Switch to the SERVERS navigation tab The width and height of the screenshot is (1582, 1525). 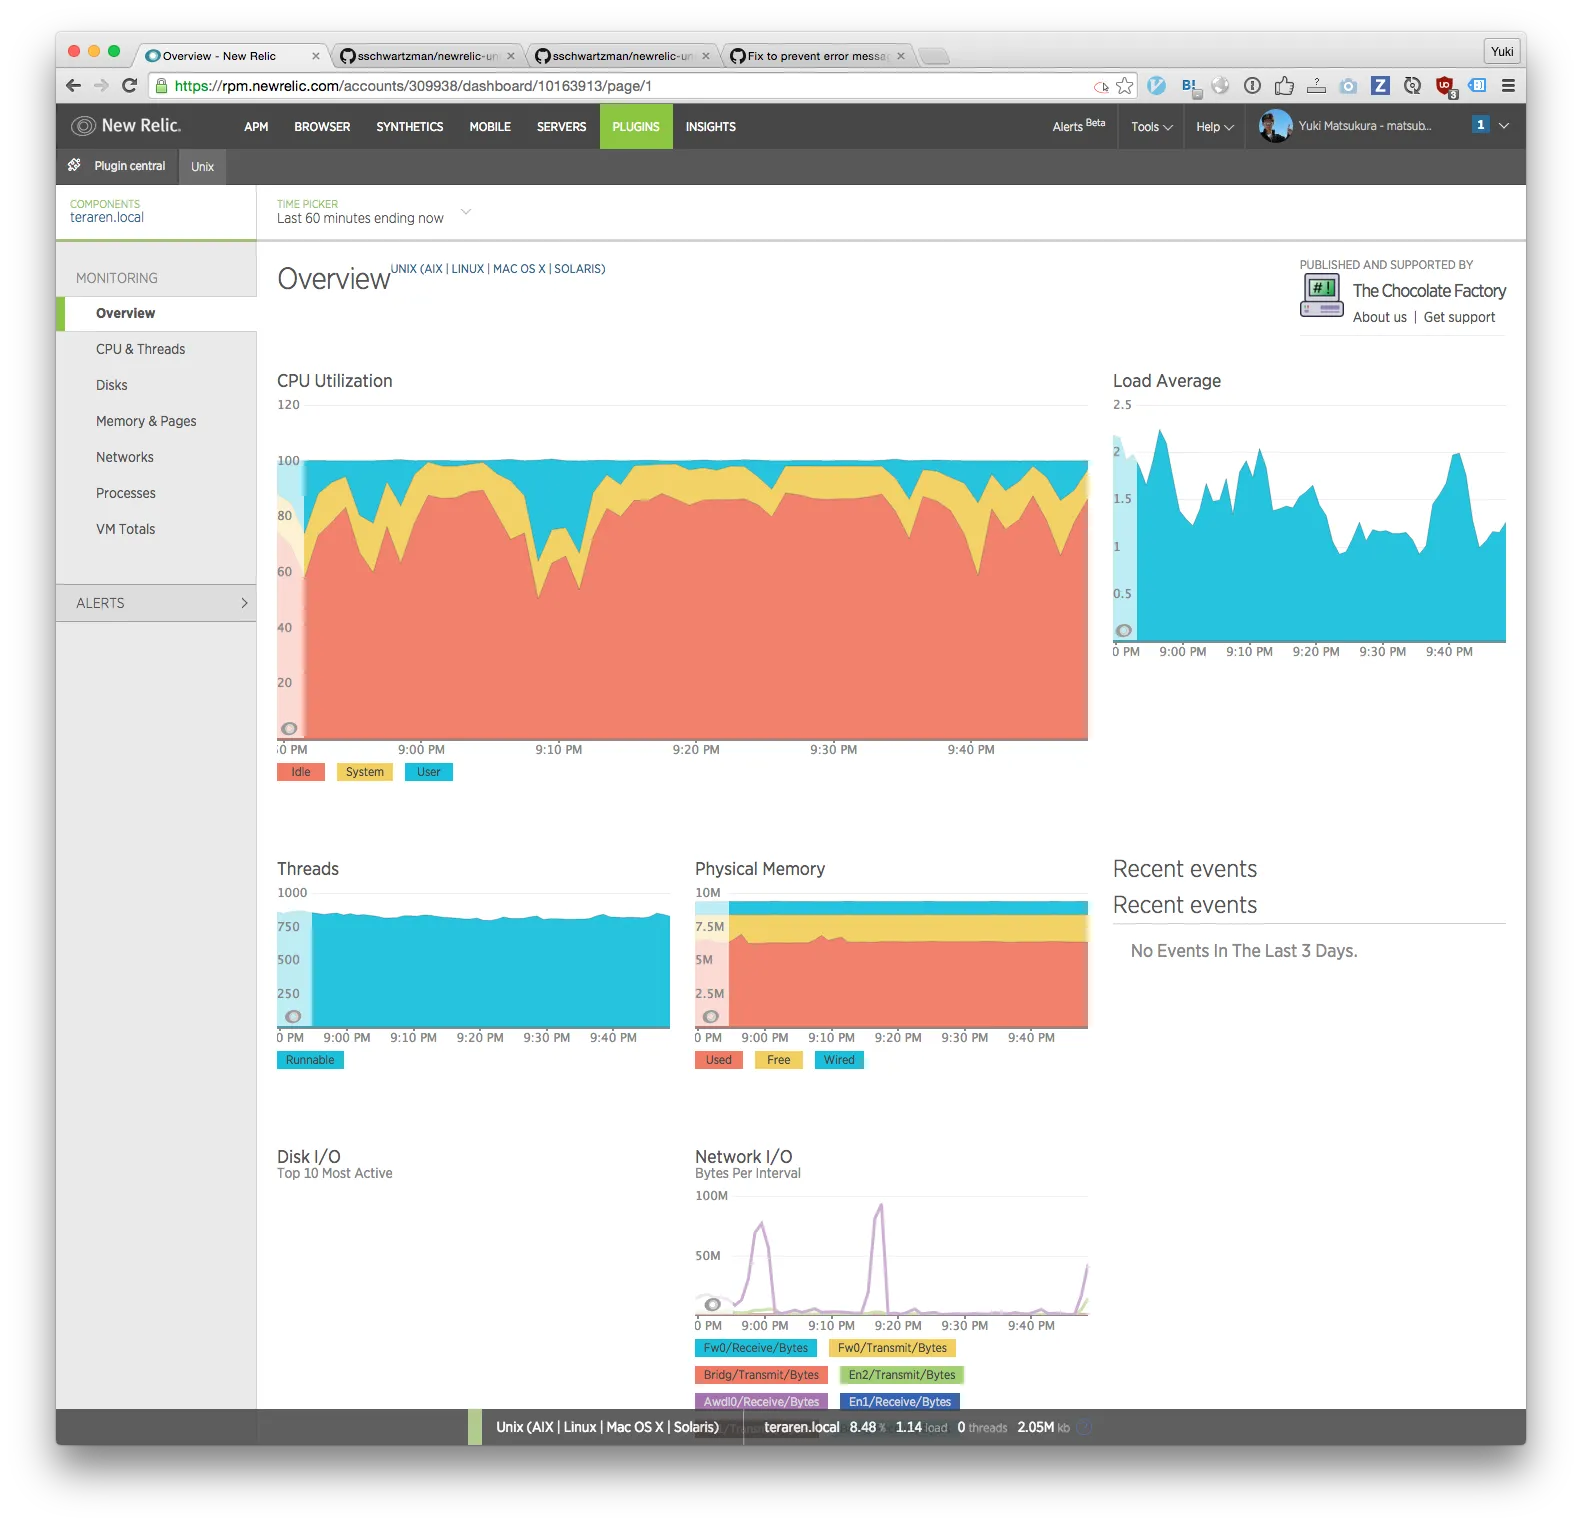coord(561,127)
